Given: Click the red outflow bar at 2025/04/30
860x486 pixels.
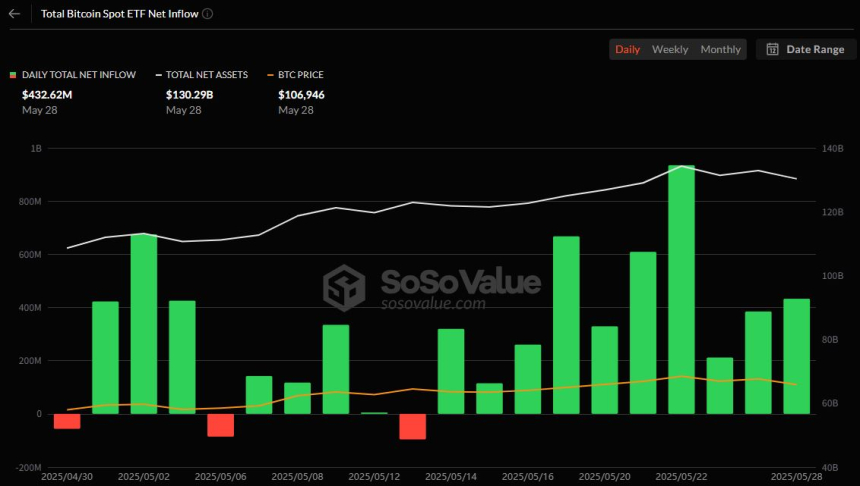Looking at the screenshot, I should 67,421.
